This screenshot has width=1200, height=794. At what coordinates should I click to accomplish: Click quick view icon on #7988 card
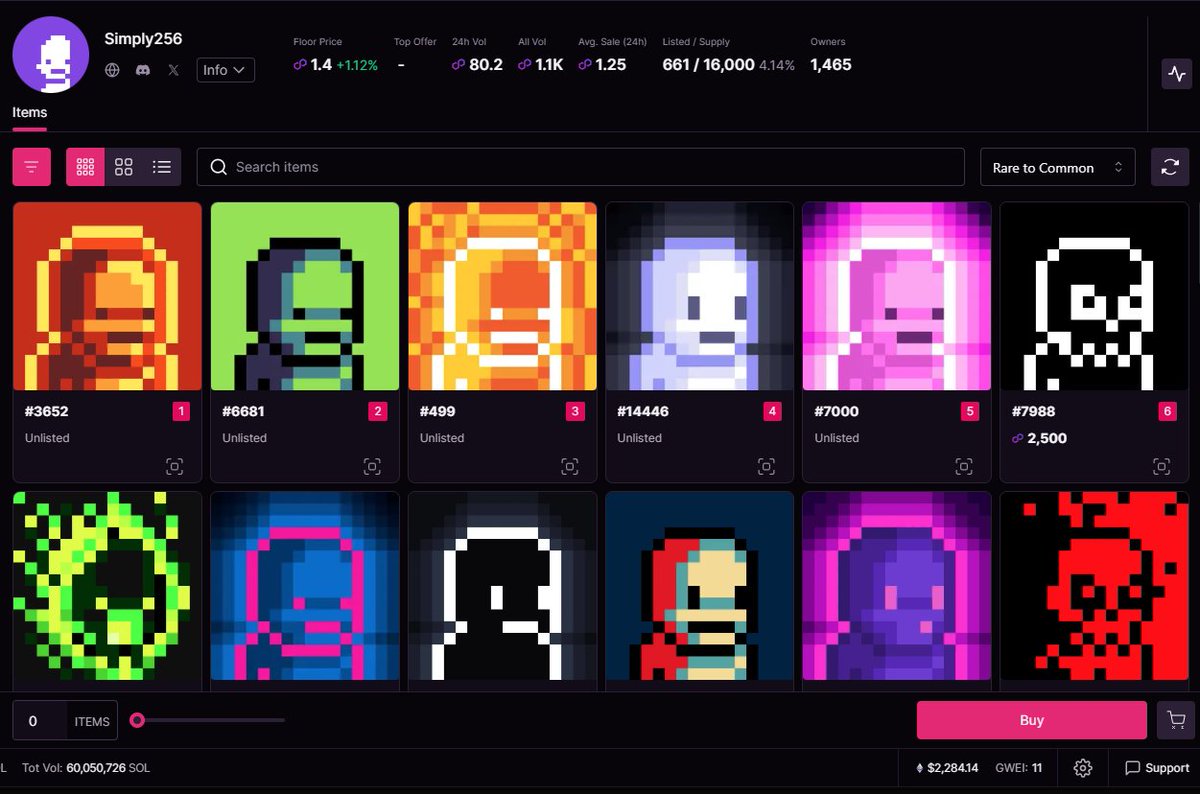[1161, 466]
